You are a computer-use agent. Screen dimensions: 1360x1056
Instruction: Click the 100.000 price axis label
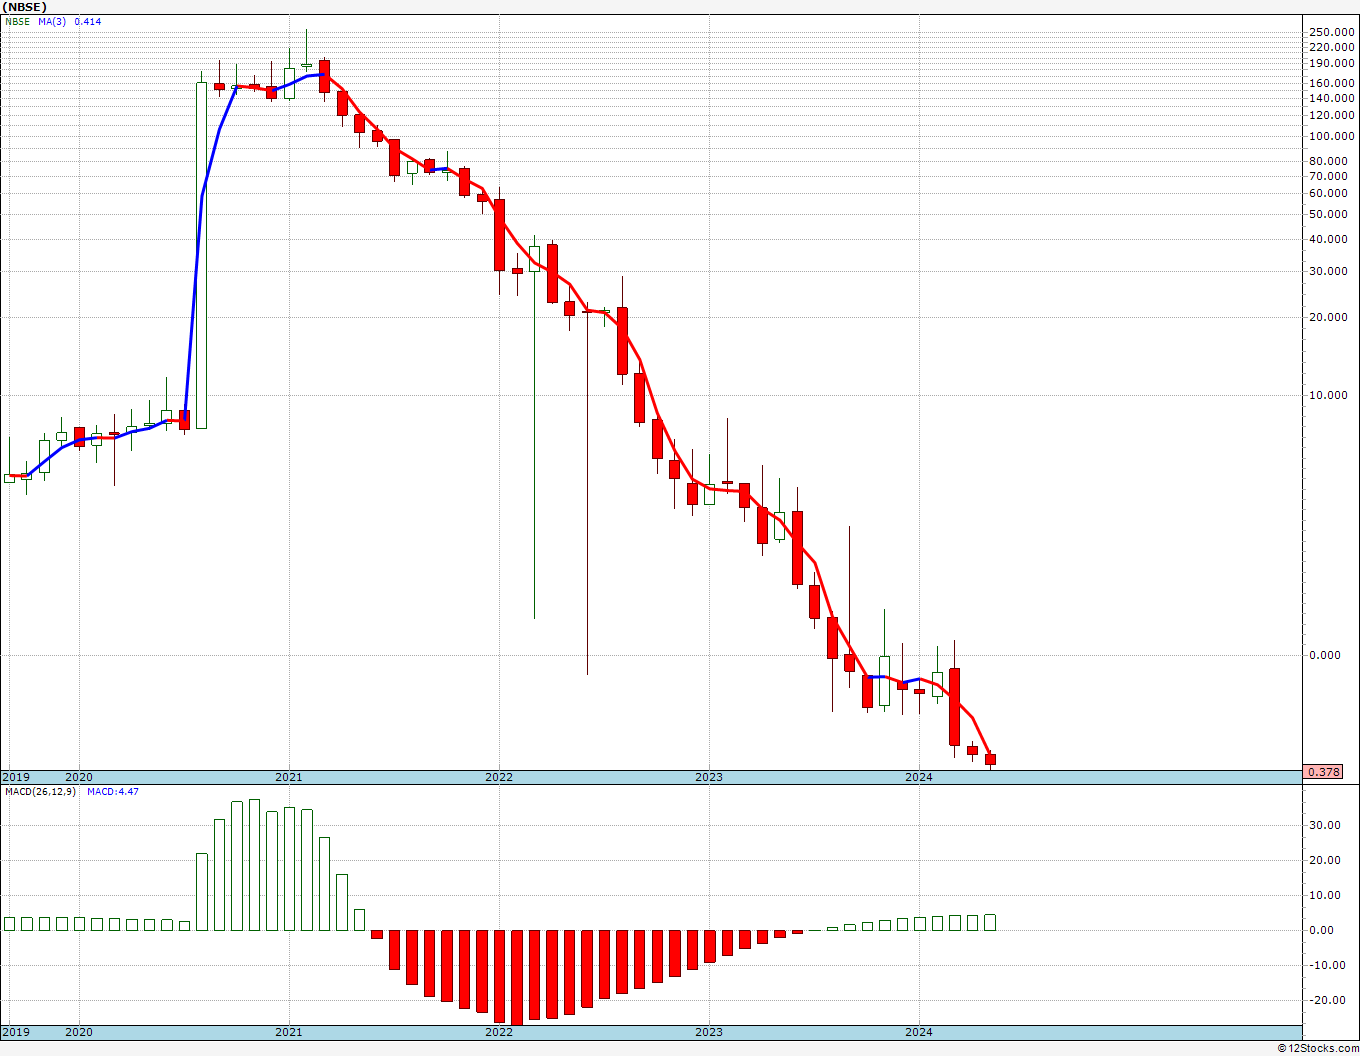pyautogui.click(x=1331, y=136)
